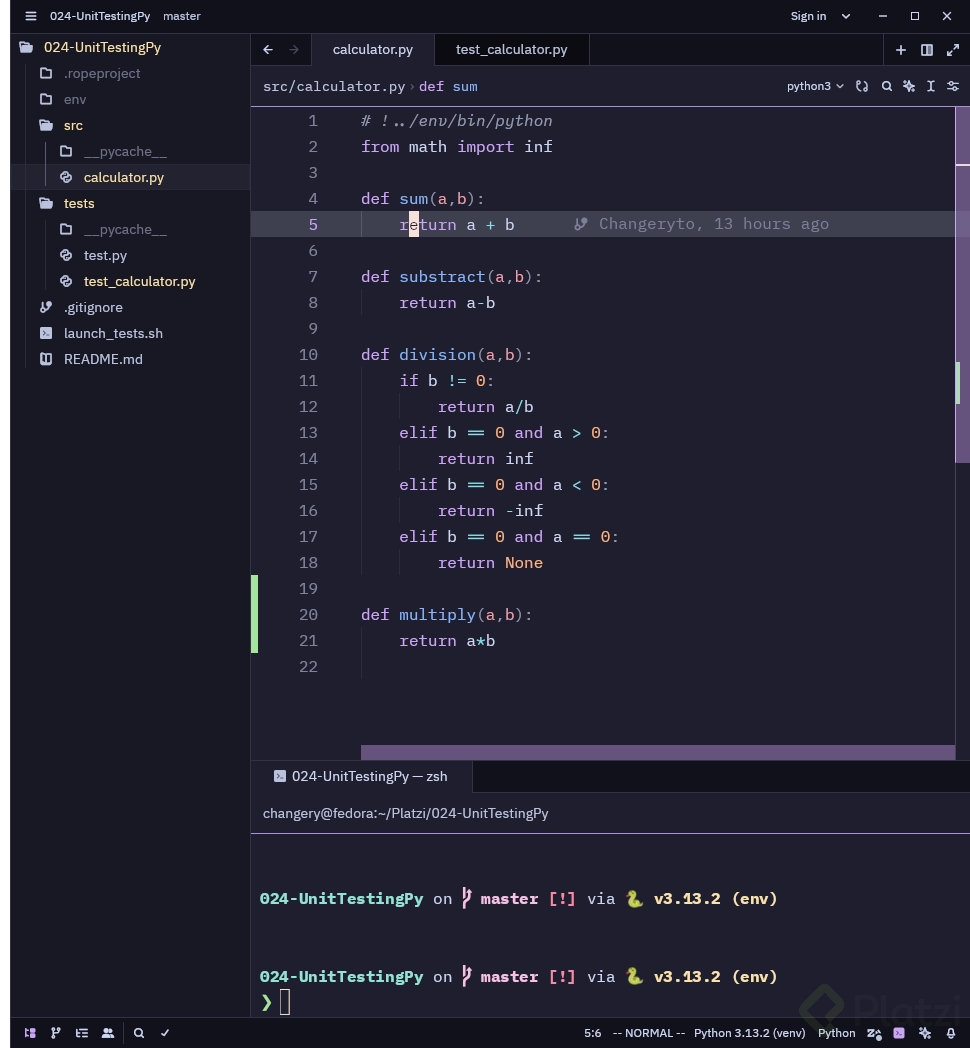Click line number 10 in the gutter
This screenshot has height=1048, width=970.
308,354
